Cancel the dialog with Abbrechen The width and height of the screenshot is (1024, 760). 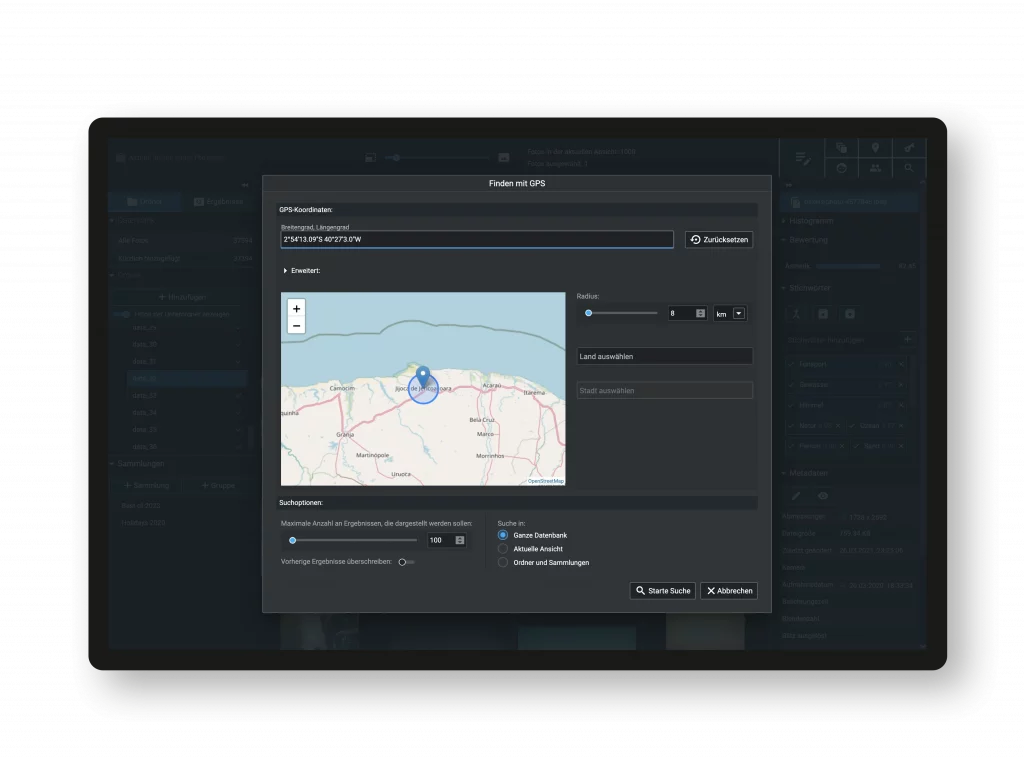click(729, 591)
